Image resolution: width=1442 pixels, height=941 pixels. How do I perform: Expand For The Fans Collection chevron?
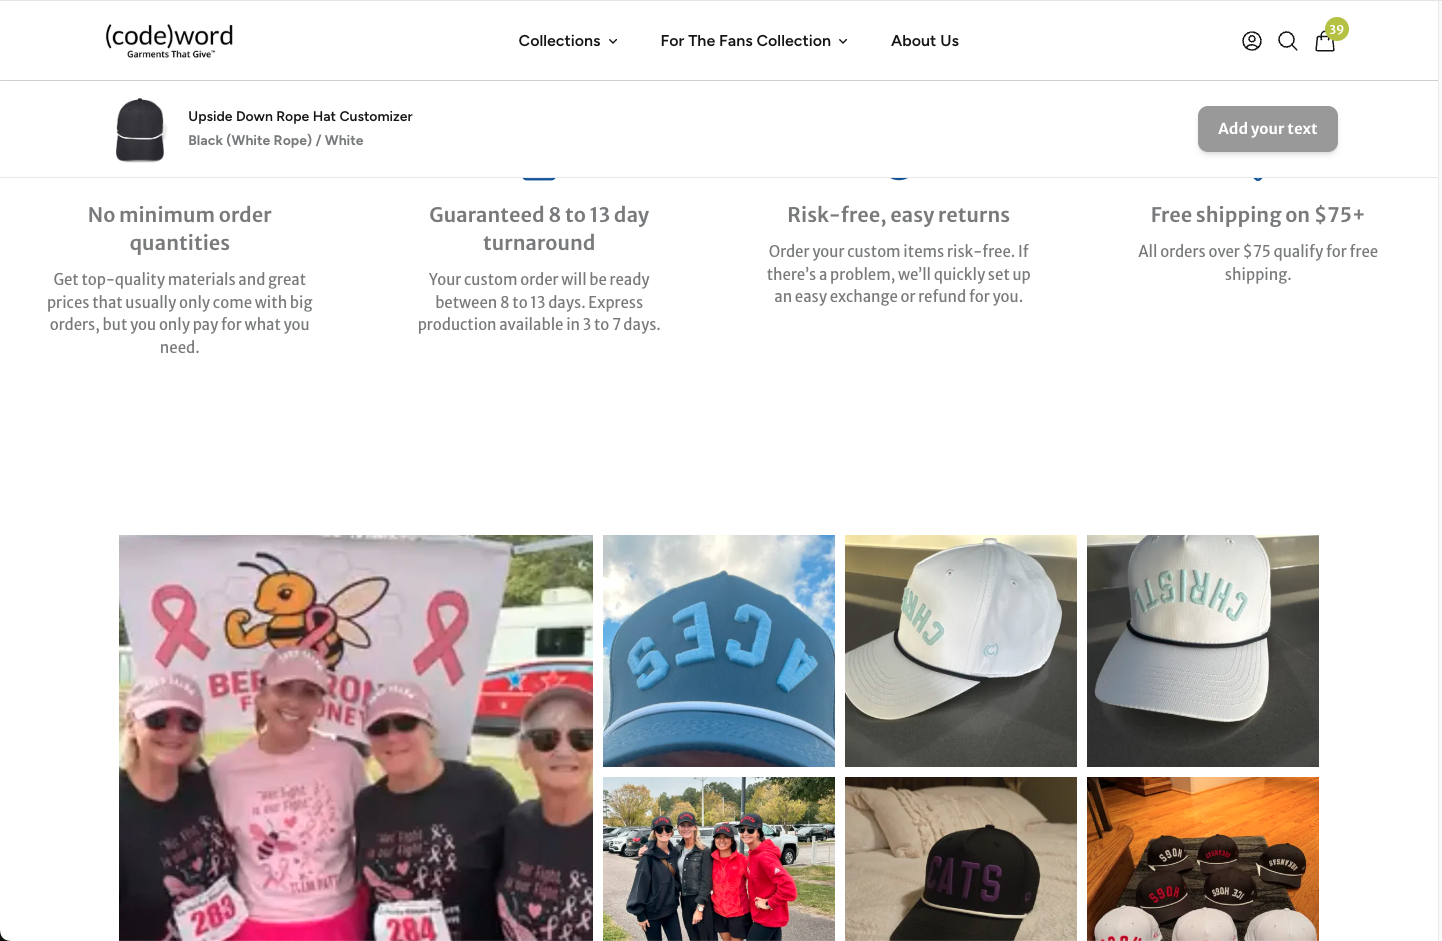pos(843,41)
